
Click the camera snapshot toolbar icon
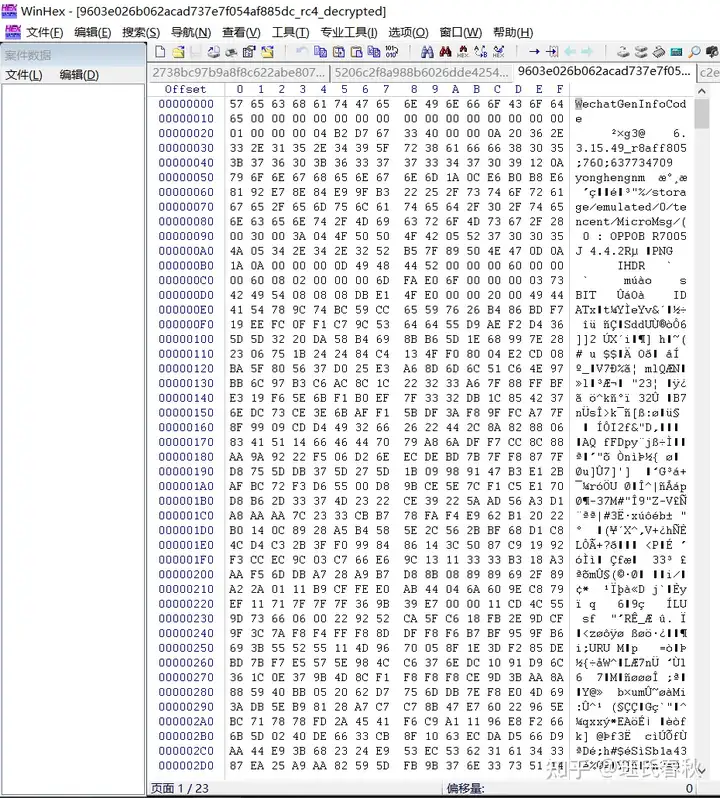tap(712, 51)
